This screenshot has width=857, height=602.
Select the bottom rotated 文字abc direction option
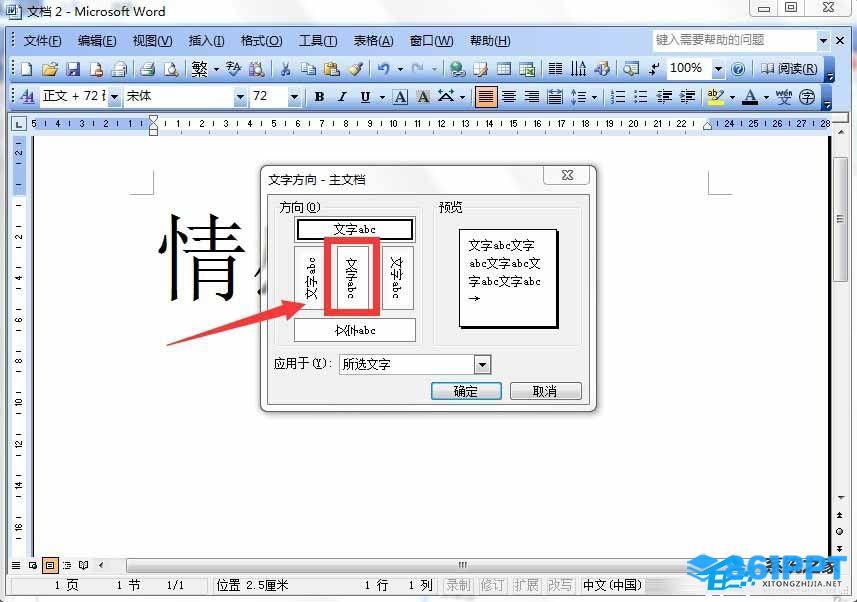355,330
